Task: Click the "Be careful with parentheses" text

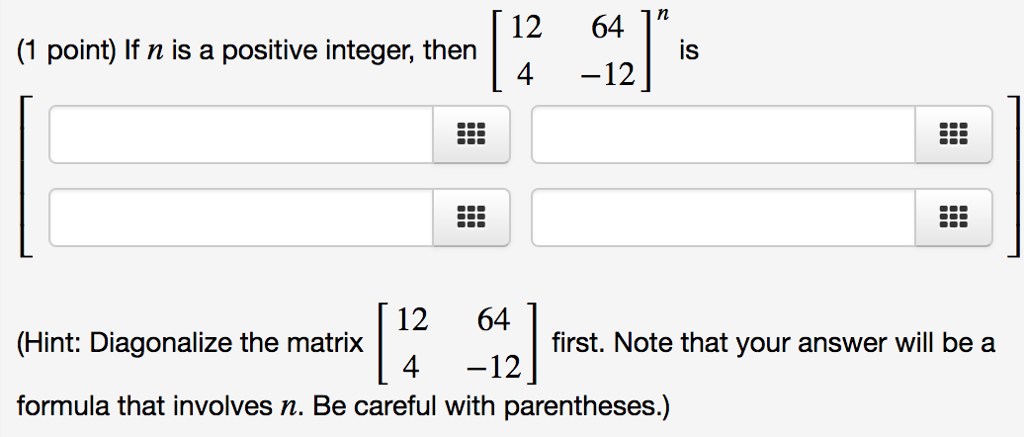Action: click(x=488, y=408)
